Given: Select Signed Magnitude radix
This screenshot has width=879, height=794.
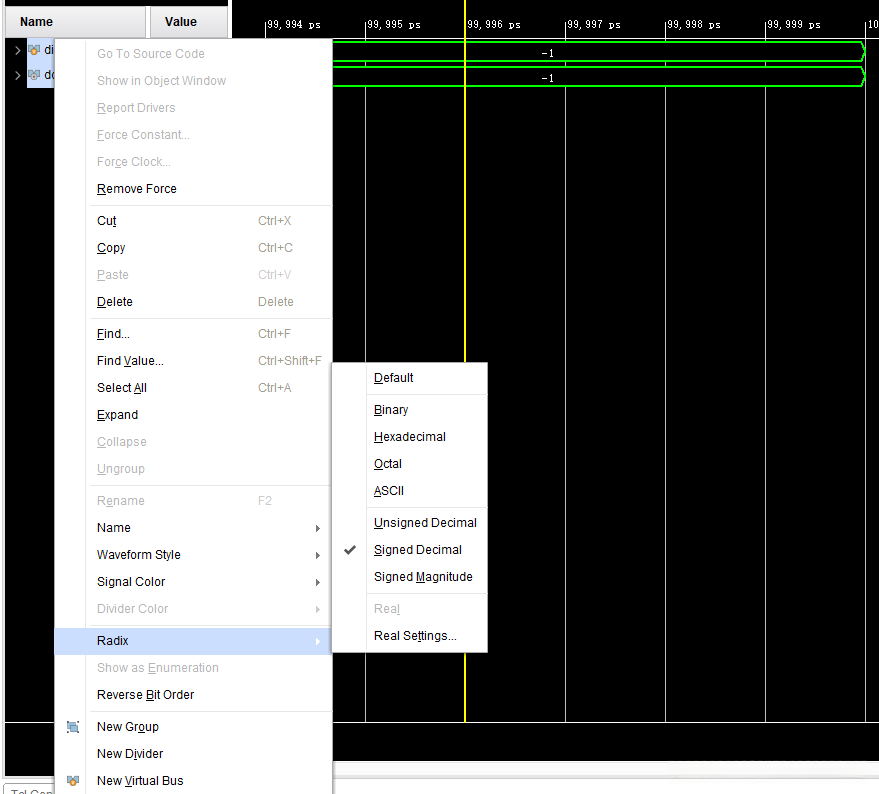Looking at the screenshot, I should click(410, 577).
